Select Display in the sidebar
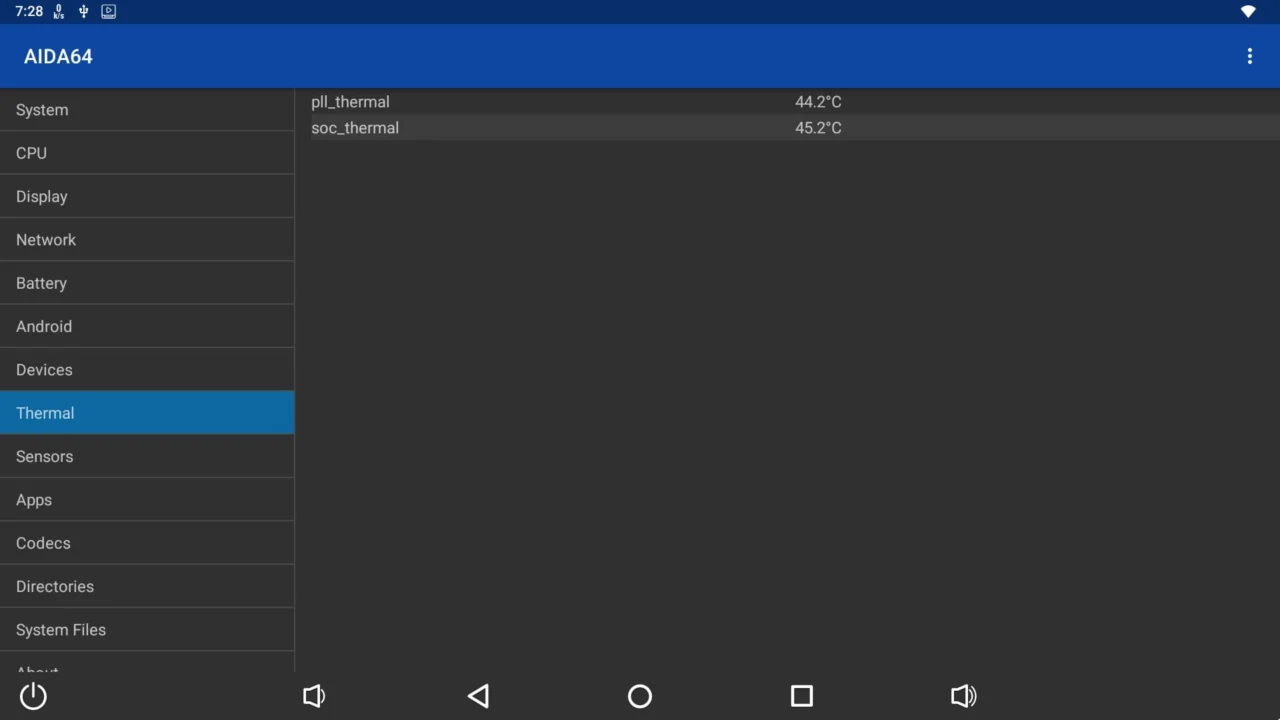The height and width of the screenshot is (720, 1280). click(x=147, y=196)
